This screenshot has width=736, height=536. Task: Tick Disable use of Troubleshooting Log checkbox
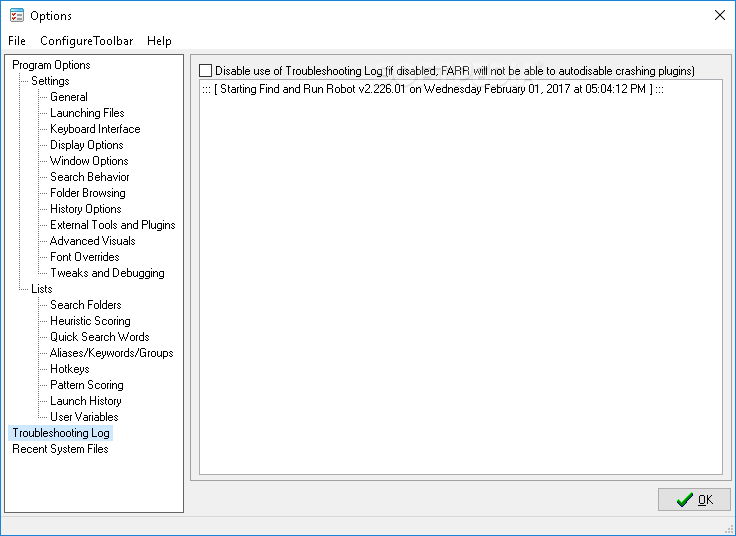click(206, 71)
